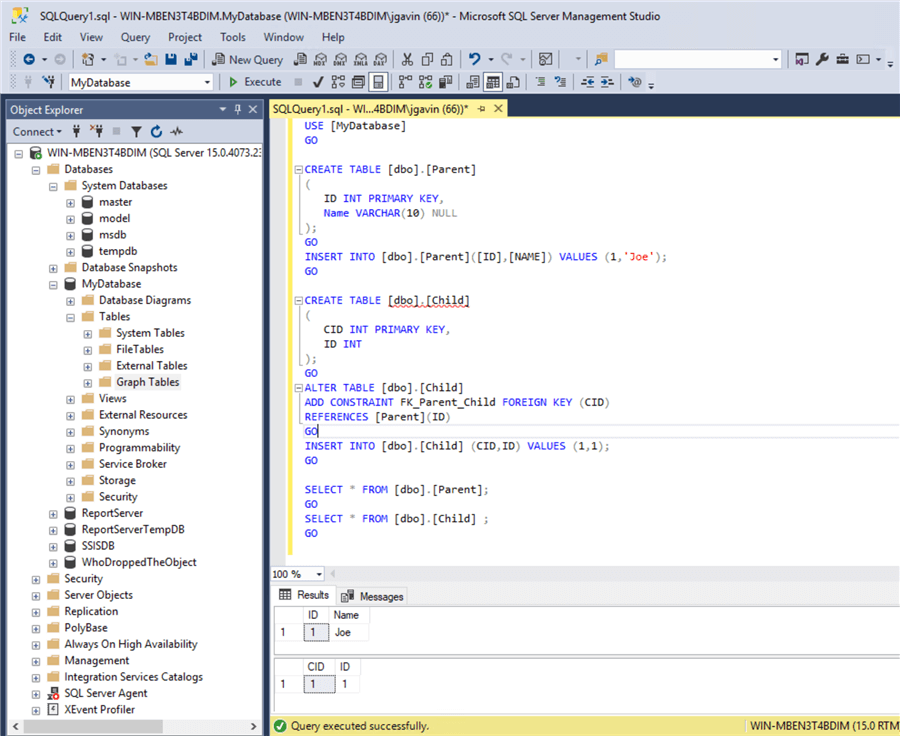This screenshot has height=736, width=900.
Task: Click the MDX query icon
Action: point(320,59)
